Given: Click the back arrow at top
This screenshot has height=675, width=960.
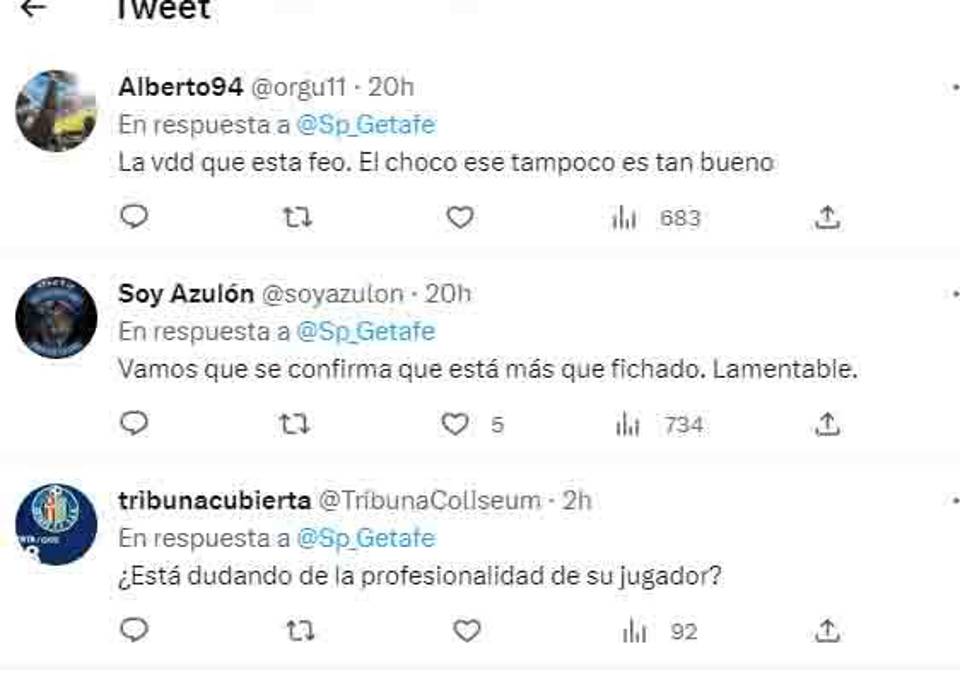Looking at the screenshot, I should [x=34, y=9].
